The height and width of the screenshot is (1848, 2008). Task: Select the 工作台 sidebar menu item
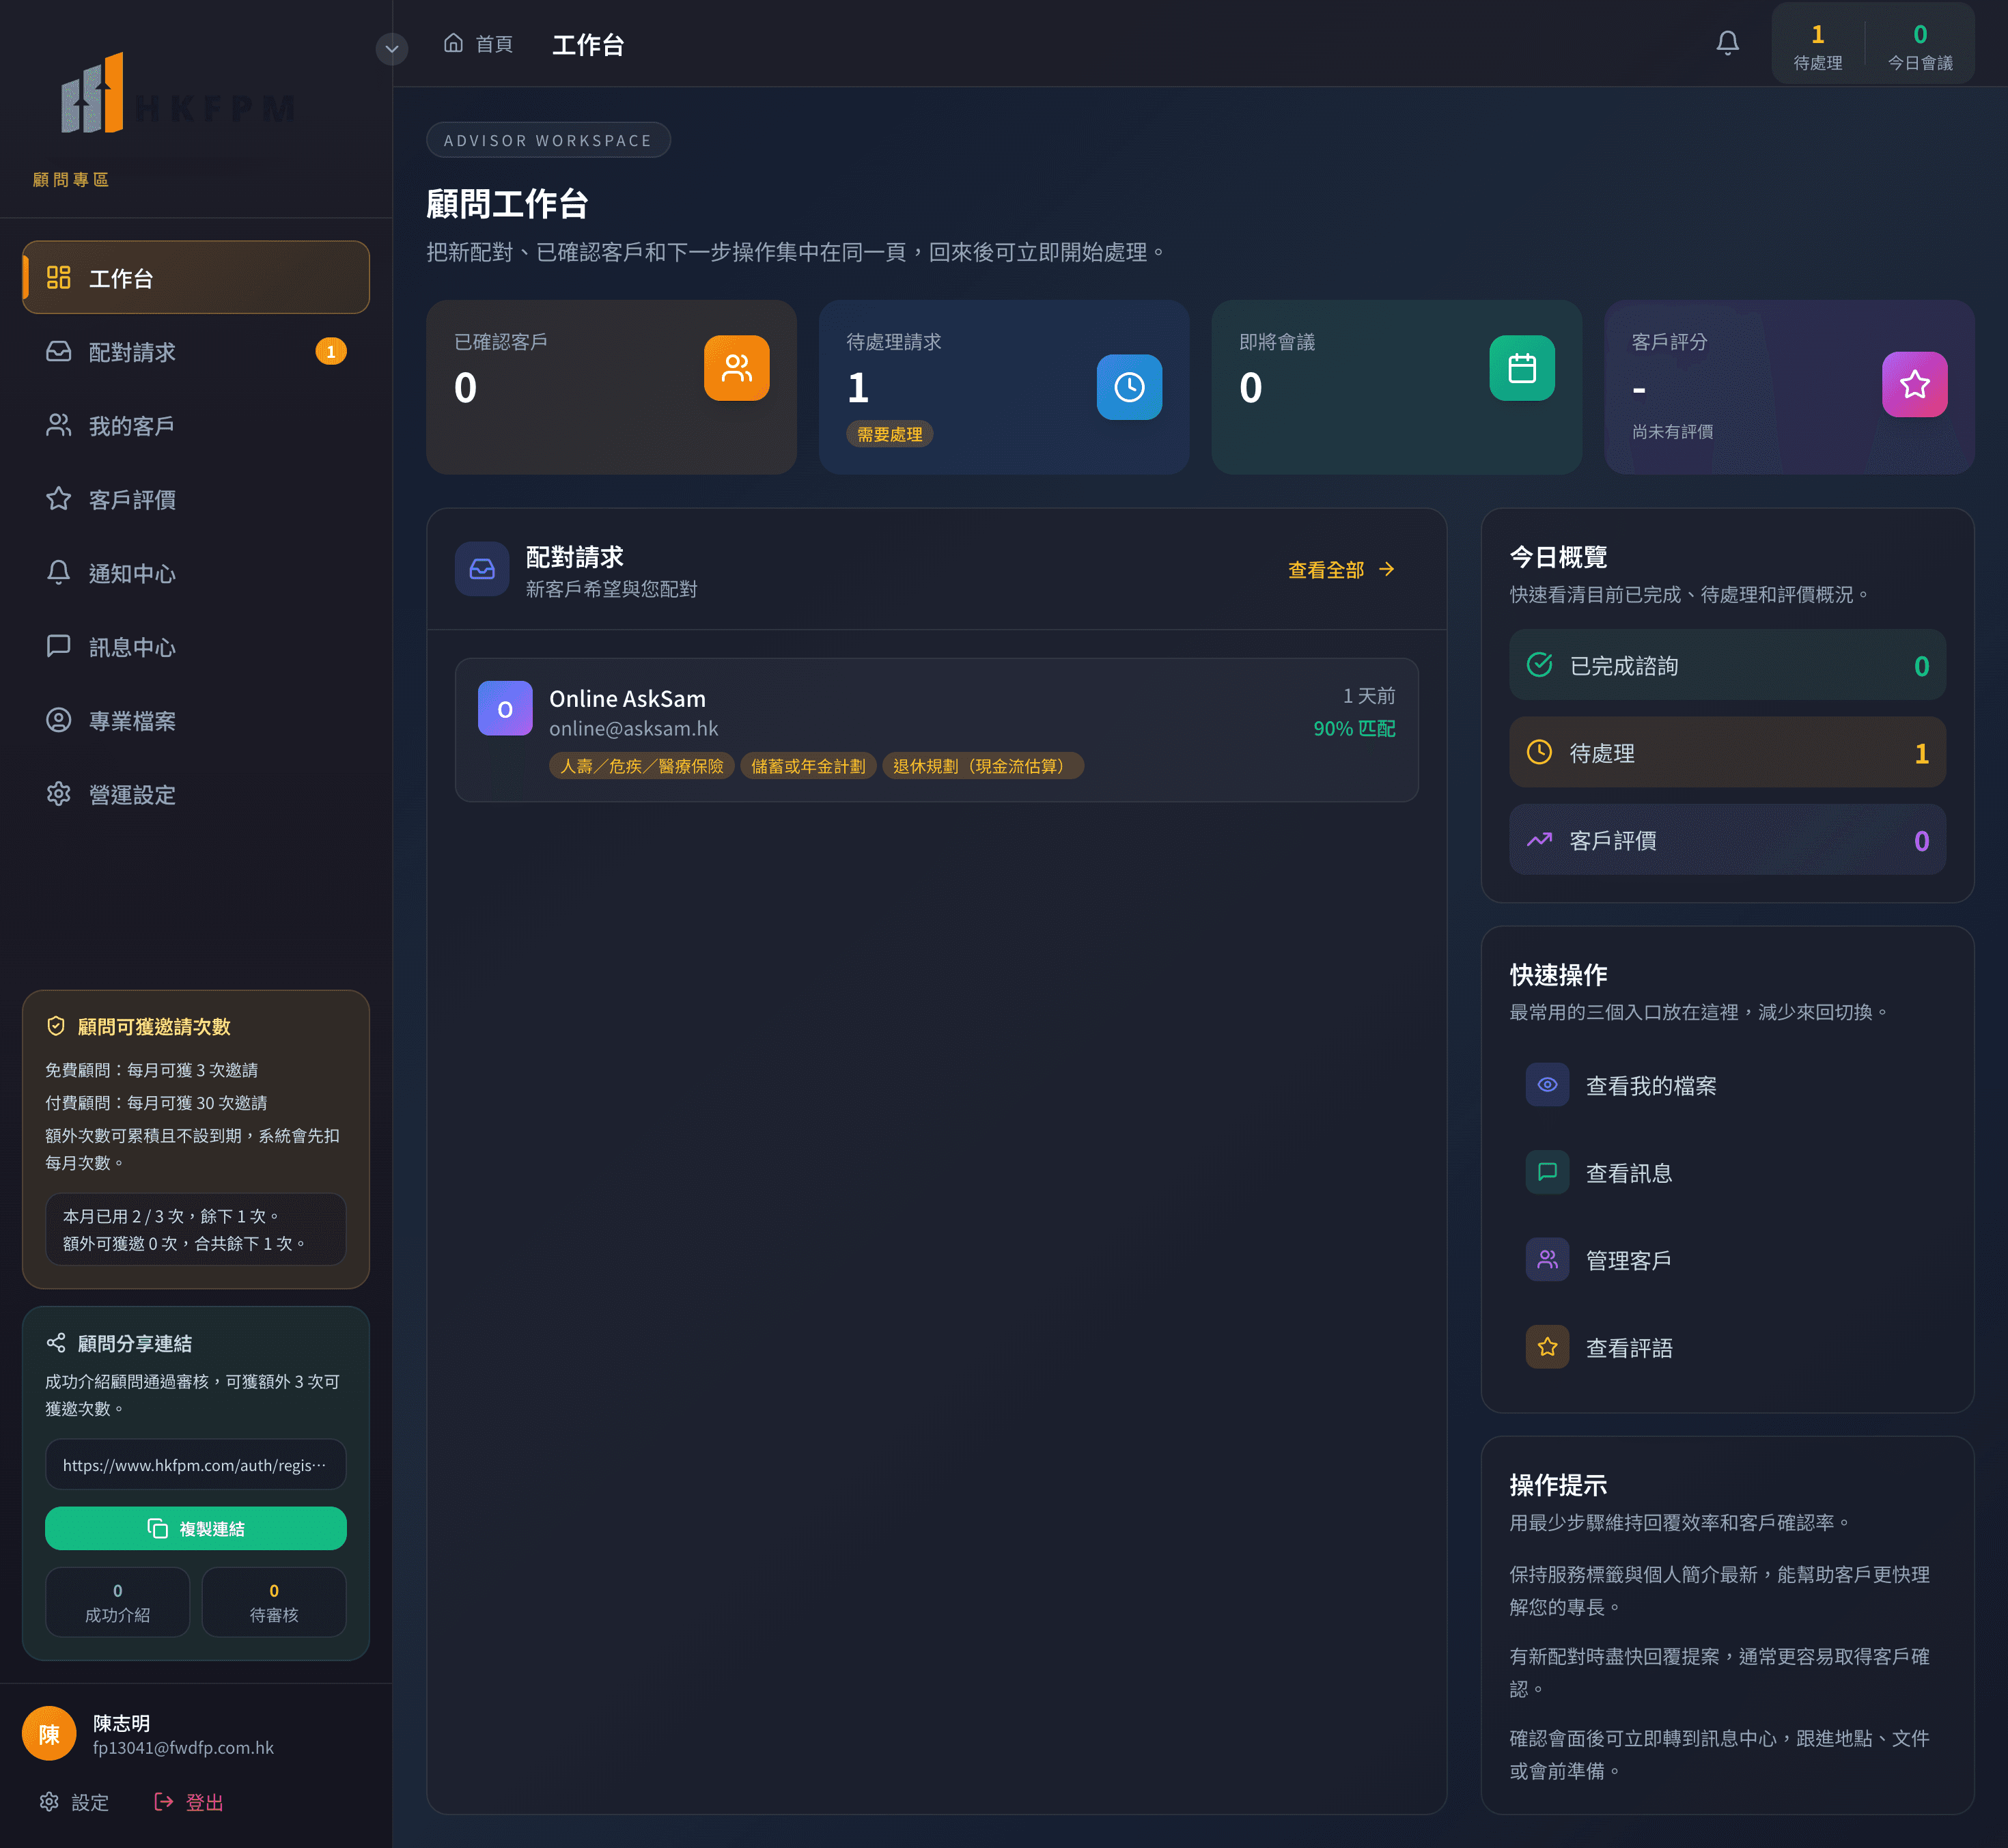coord(196,277)
